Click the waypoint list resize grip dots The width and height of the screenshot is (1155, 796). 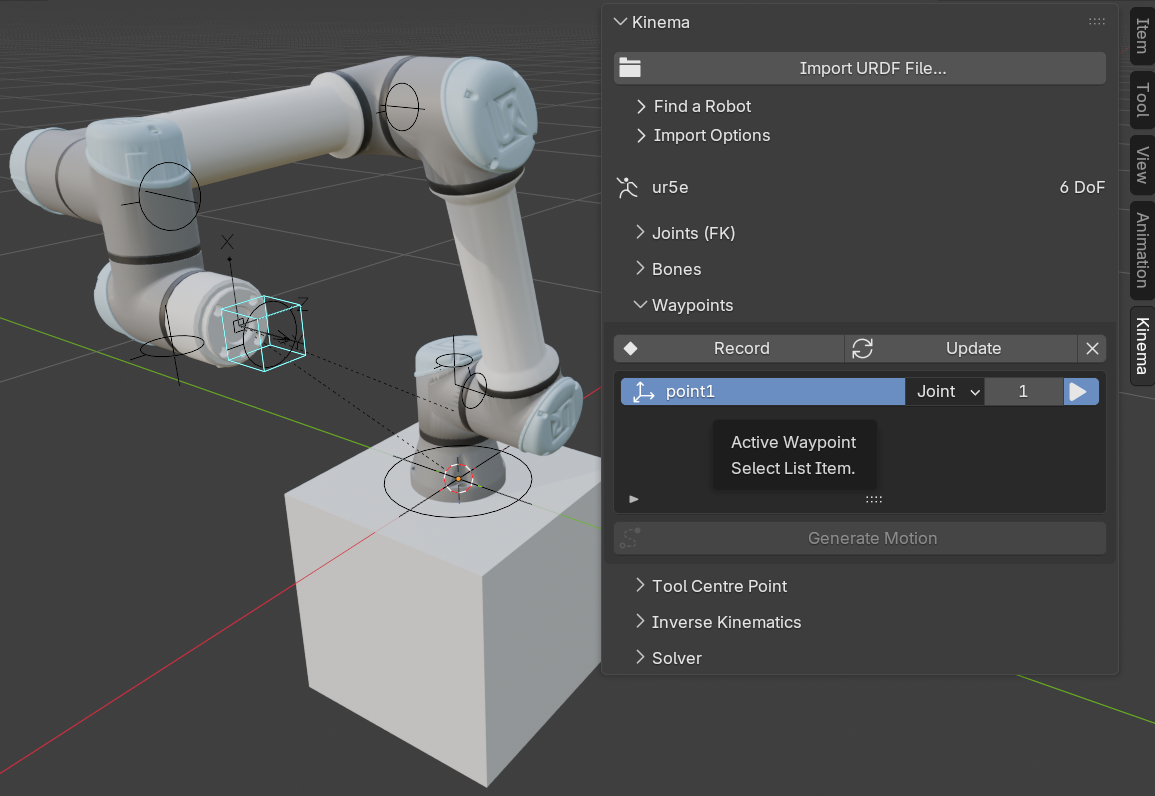874,499
